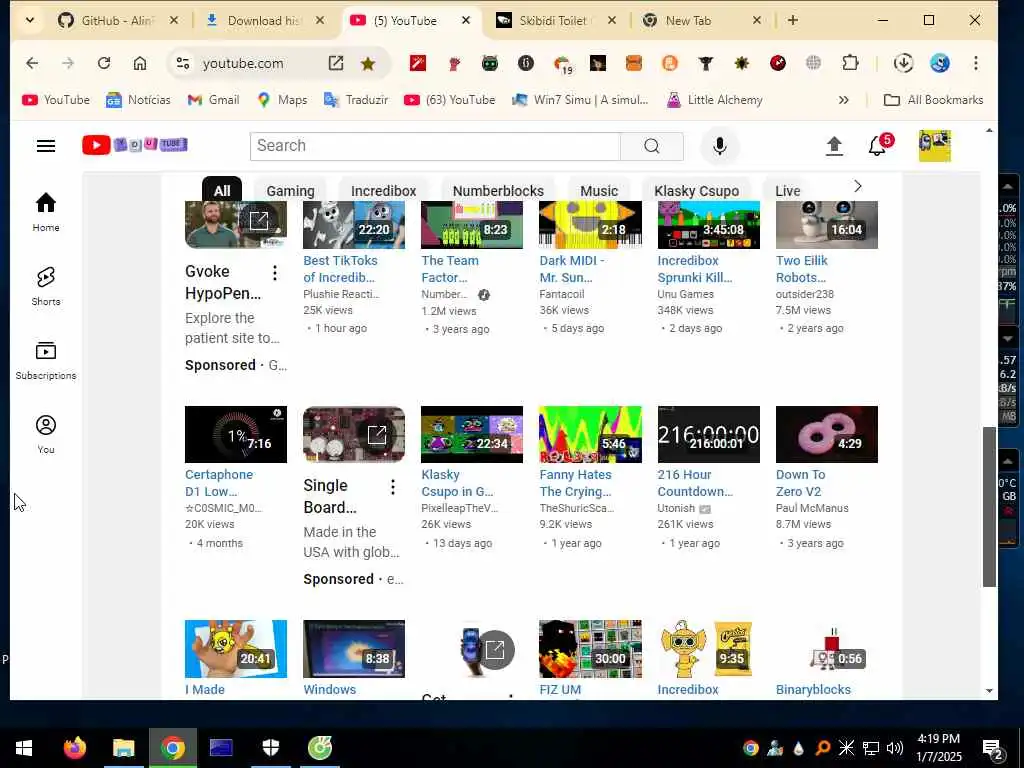
Task: Open a new browser tab
Action: coord(793,20)
